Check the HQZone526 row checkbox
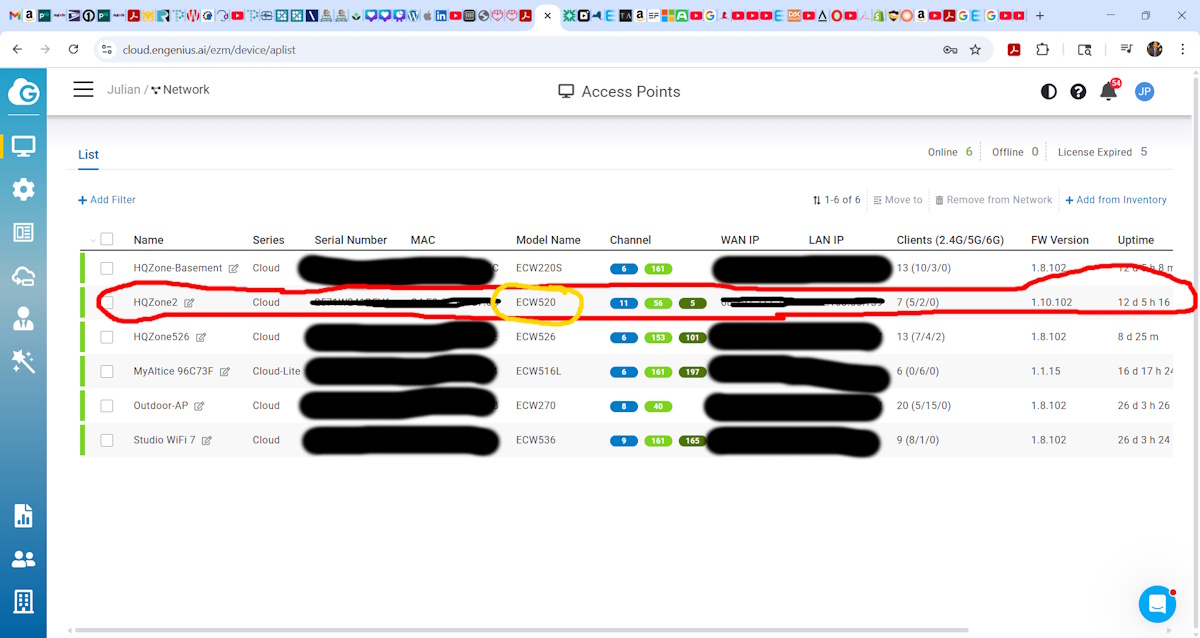 pos(107,337)
